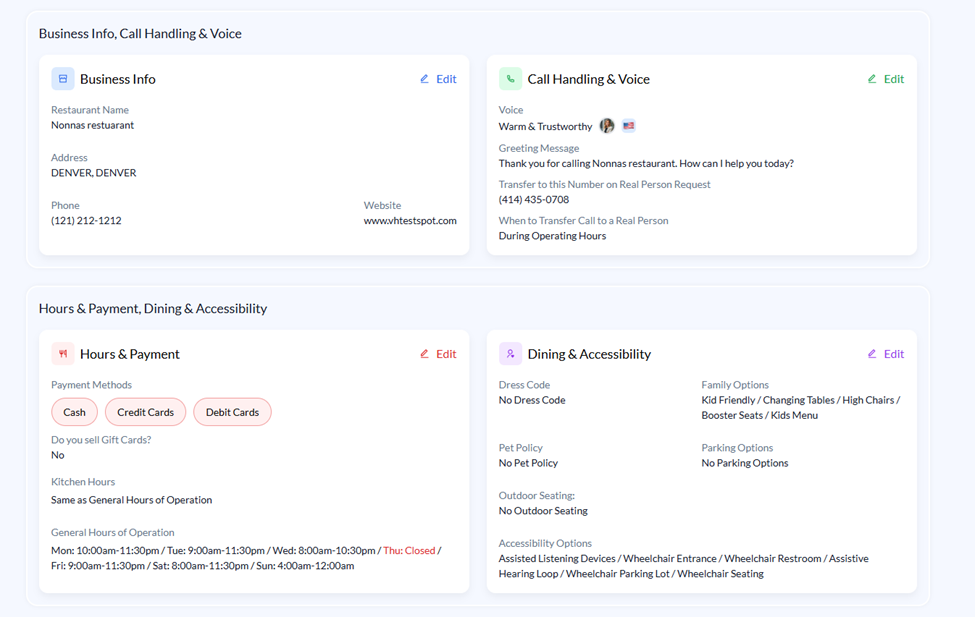Click the Business Info building icon
Image resolution: width=975 pixels, height=617 pixels.
63,79
